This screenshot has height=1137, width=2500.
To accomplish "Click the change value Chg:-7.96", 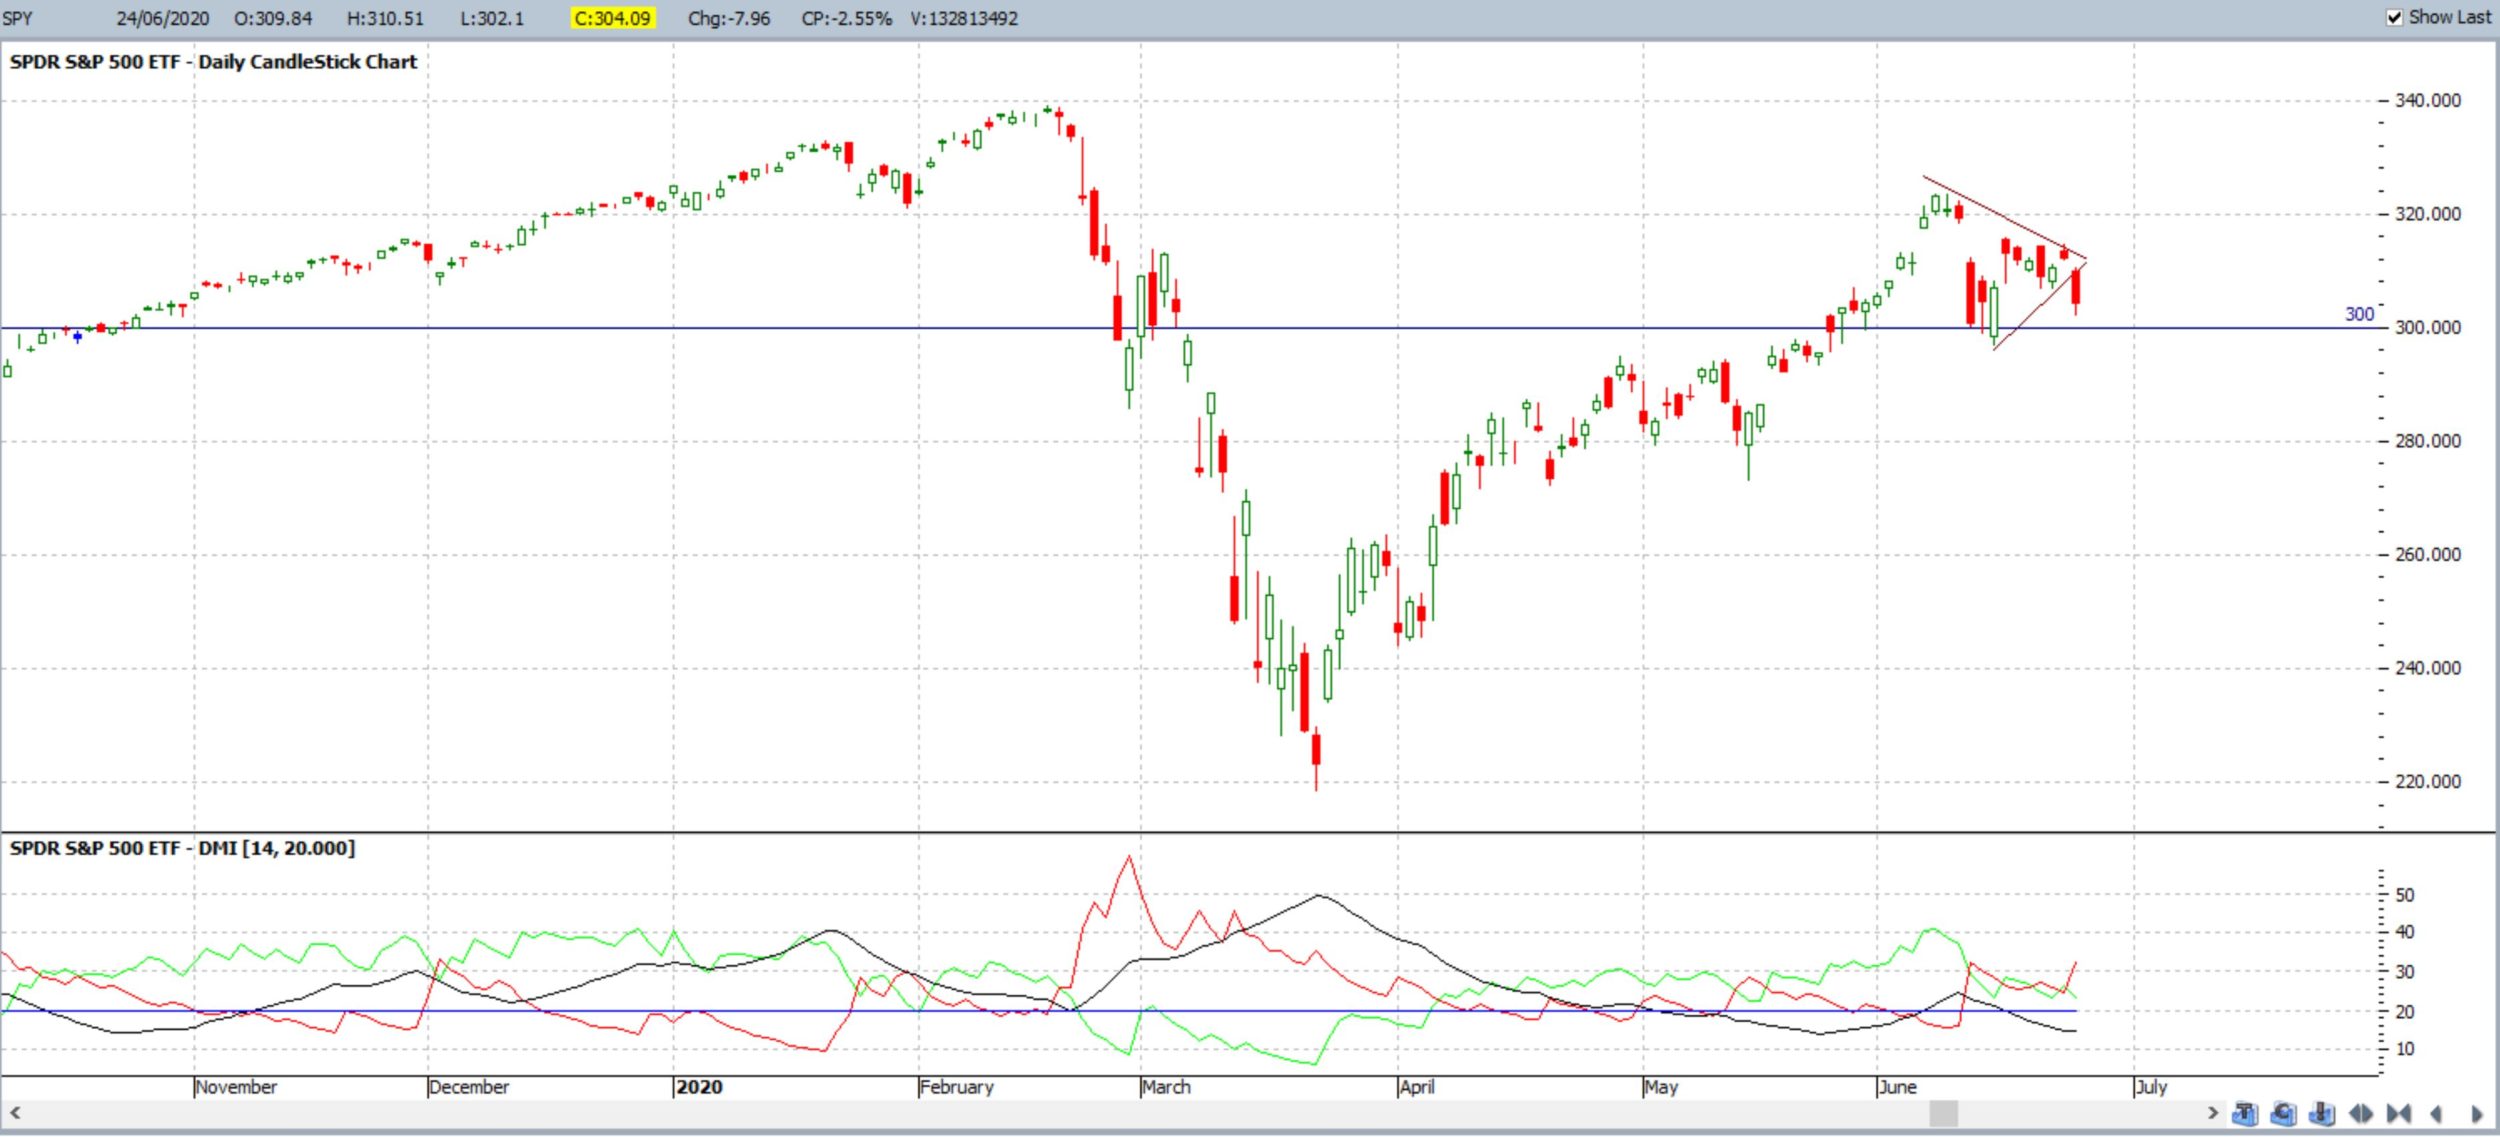I will point(729,18).
